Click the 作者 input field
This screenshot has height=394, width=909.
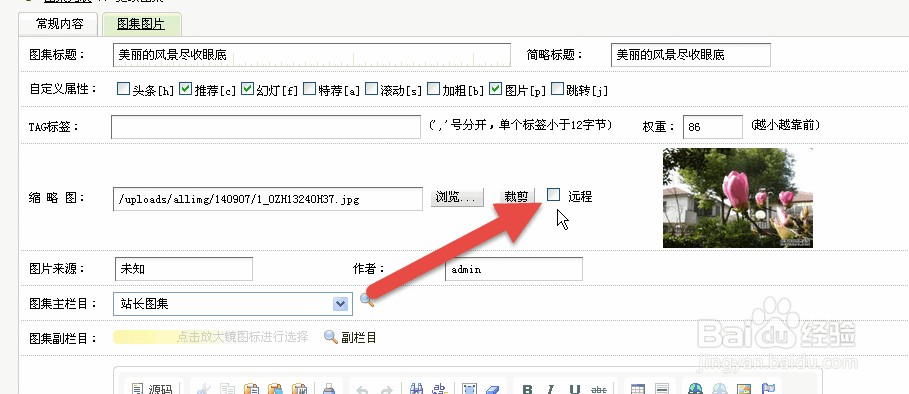514,269
